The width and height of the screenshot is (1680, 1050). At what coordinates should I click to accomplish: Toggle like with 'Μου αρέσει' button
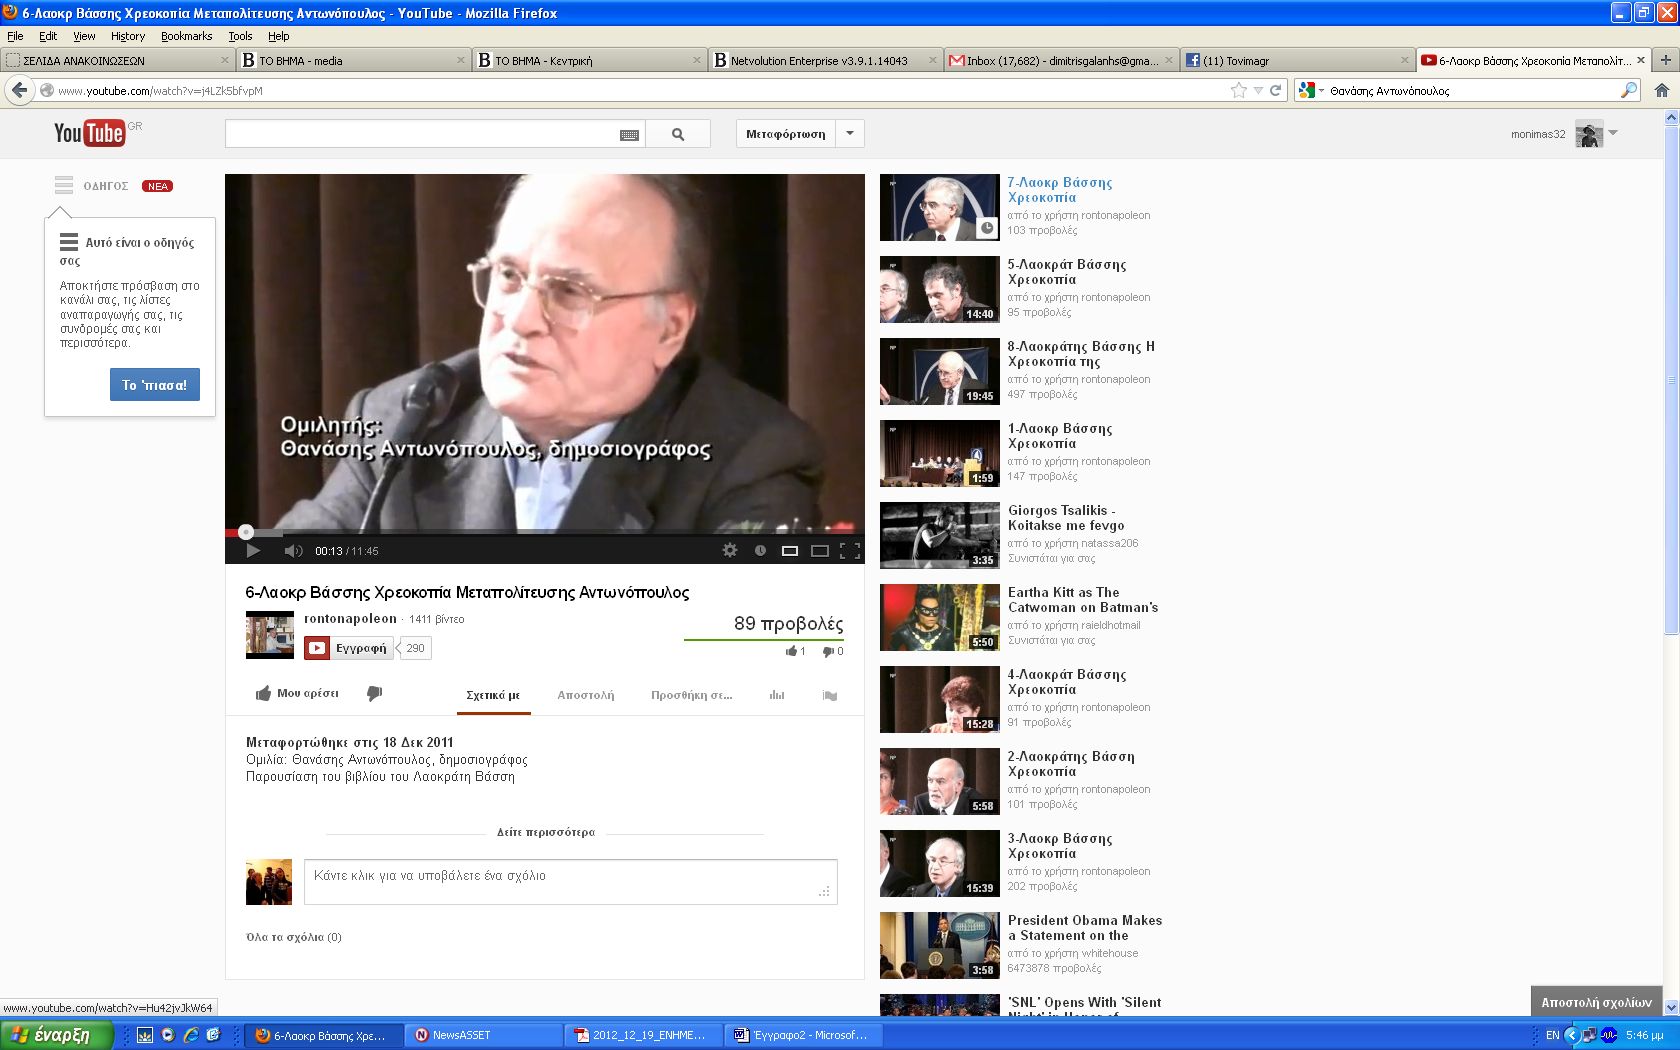tap(297, 693)
